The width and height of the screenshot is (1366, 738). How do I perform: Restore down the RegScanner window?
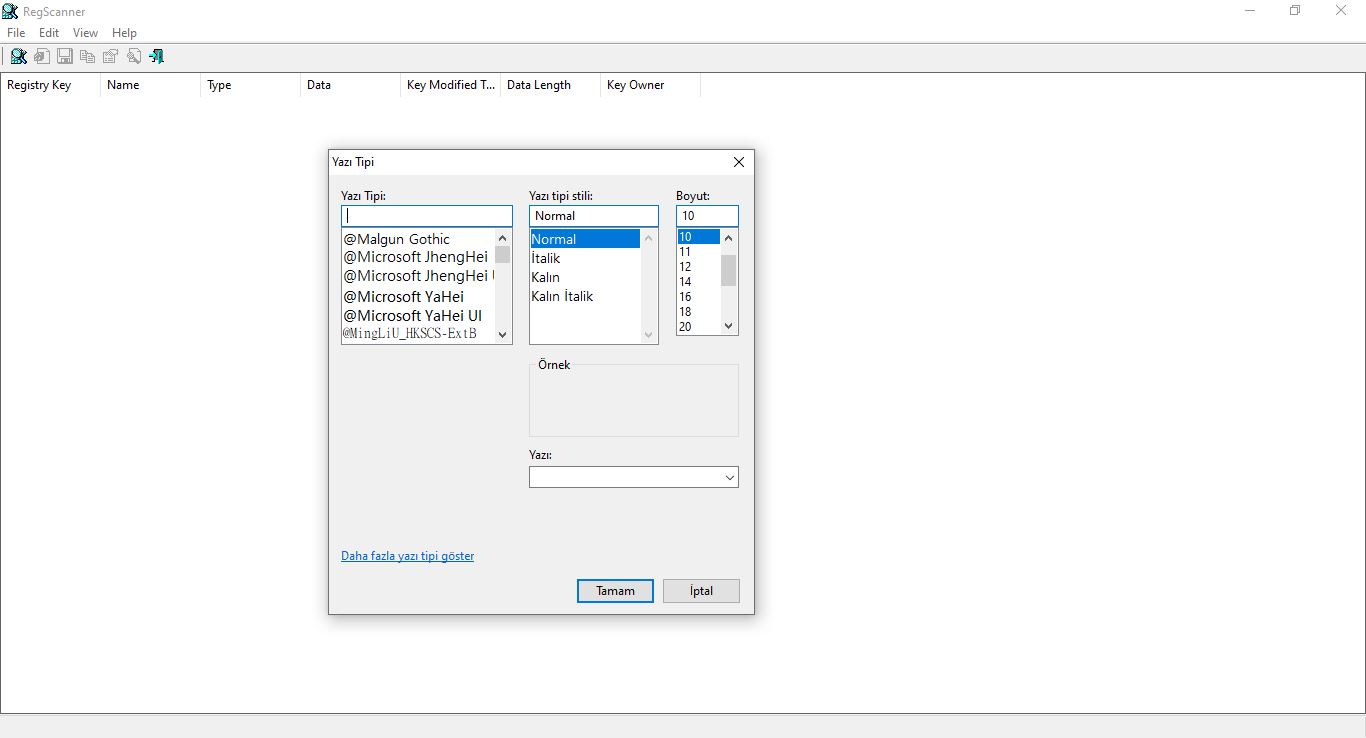[x=1295, y=11]
